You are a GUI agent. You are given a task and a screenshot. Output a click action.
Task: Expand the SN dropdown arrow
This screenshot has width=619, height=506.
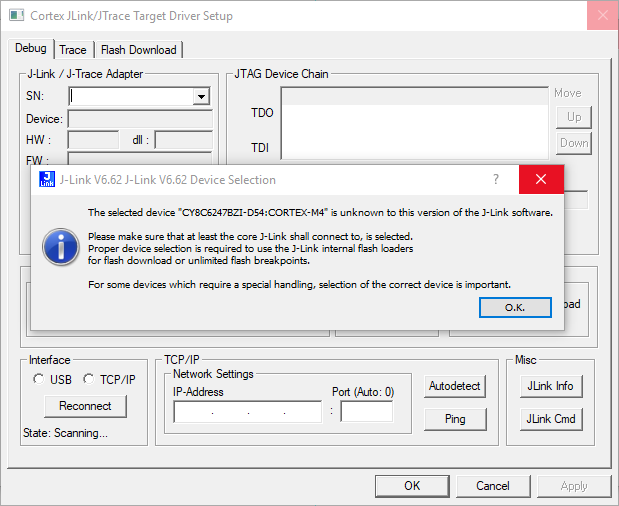click(x=201, y=96)
